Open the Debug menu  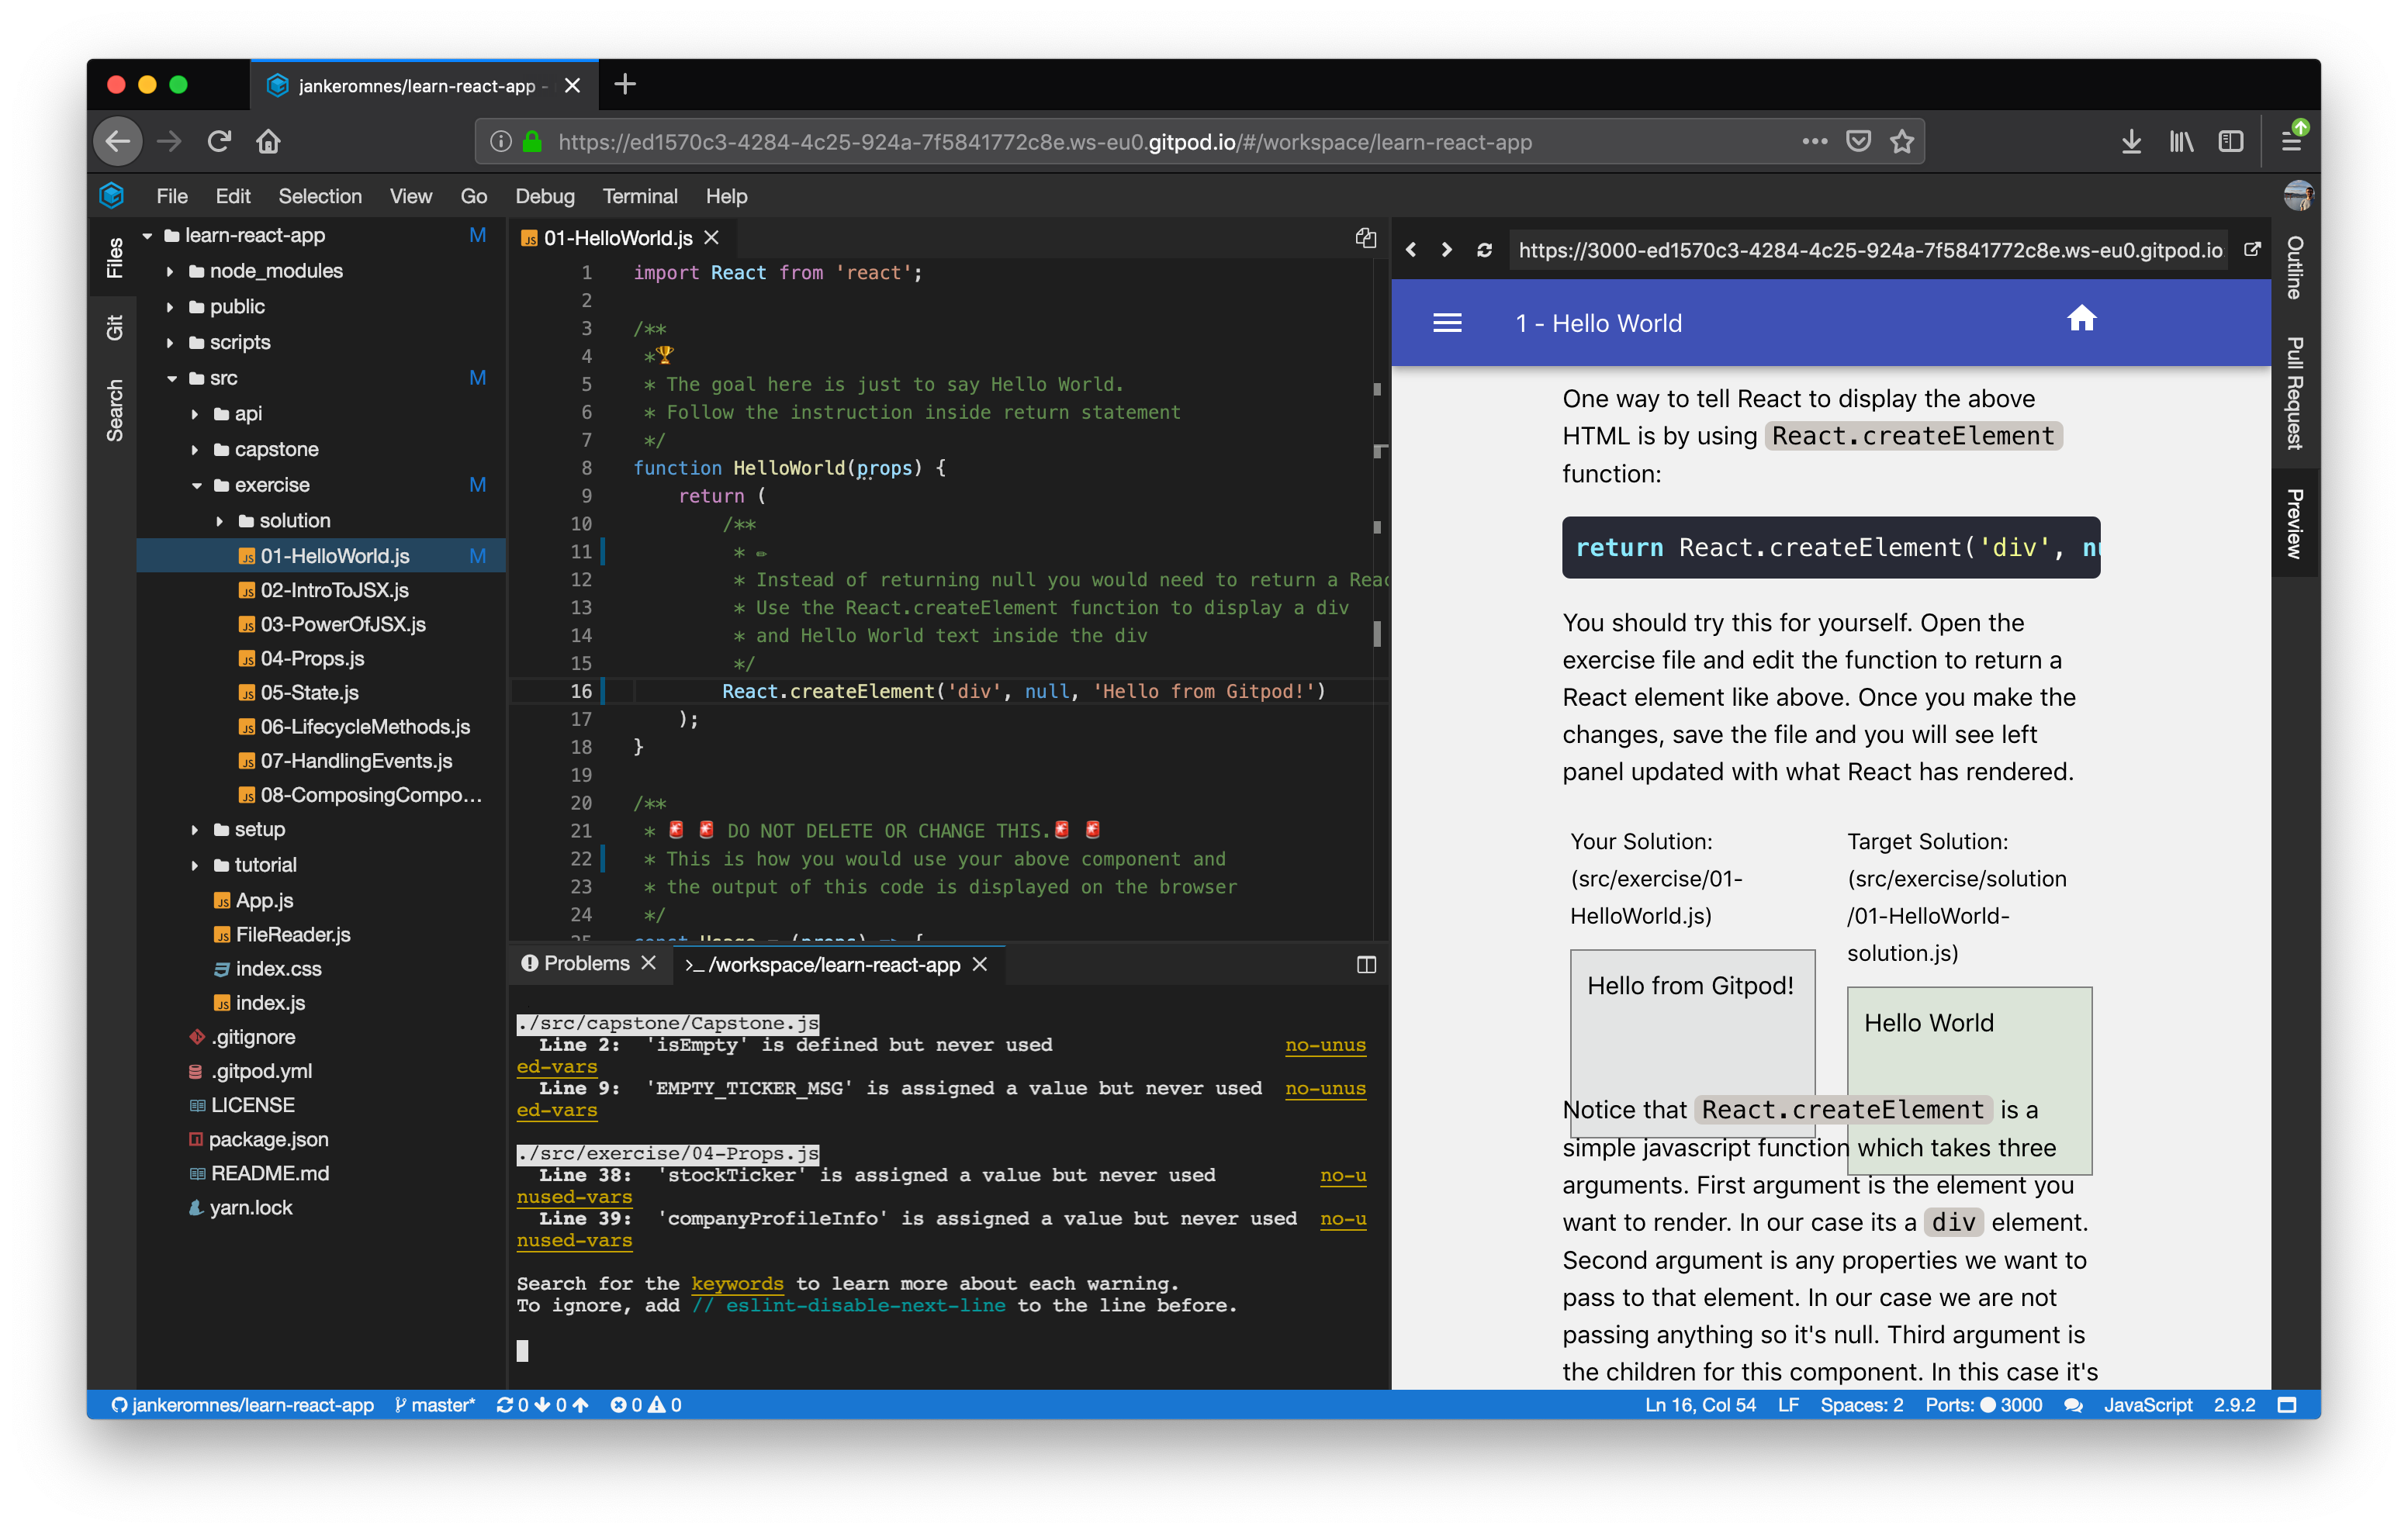[544, 196]
